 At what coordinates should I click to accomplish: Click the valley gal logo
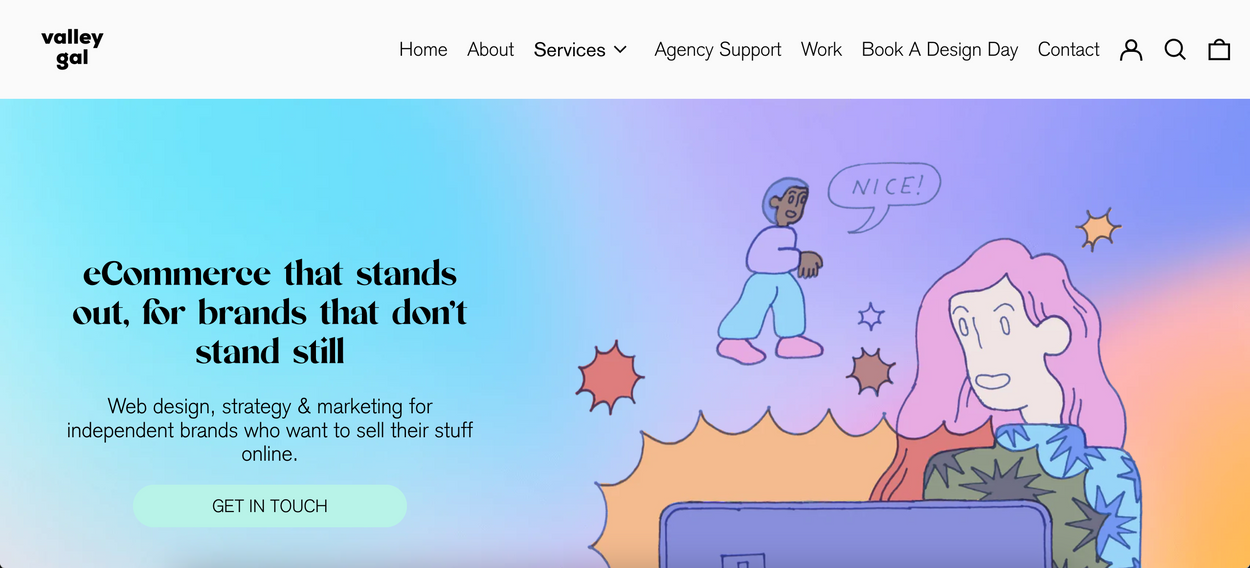point(72,48)
